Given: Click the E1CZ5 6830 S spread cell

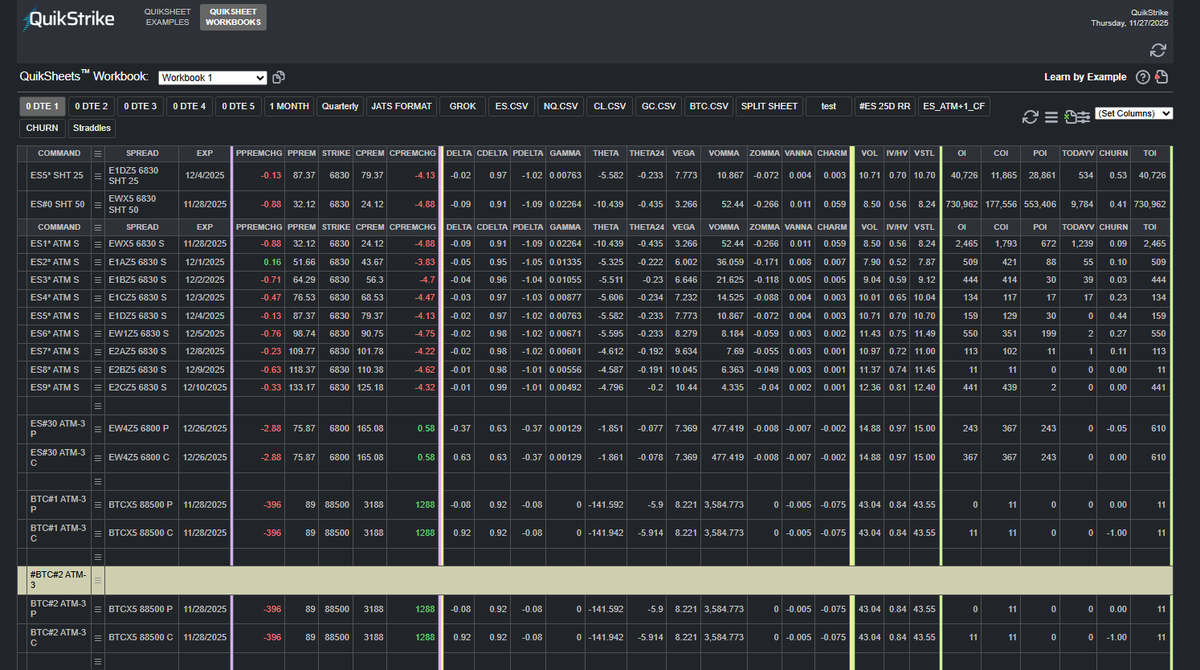Looking at the screenshot, I should [x=141, y=297].
